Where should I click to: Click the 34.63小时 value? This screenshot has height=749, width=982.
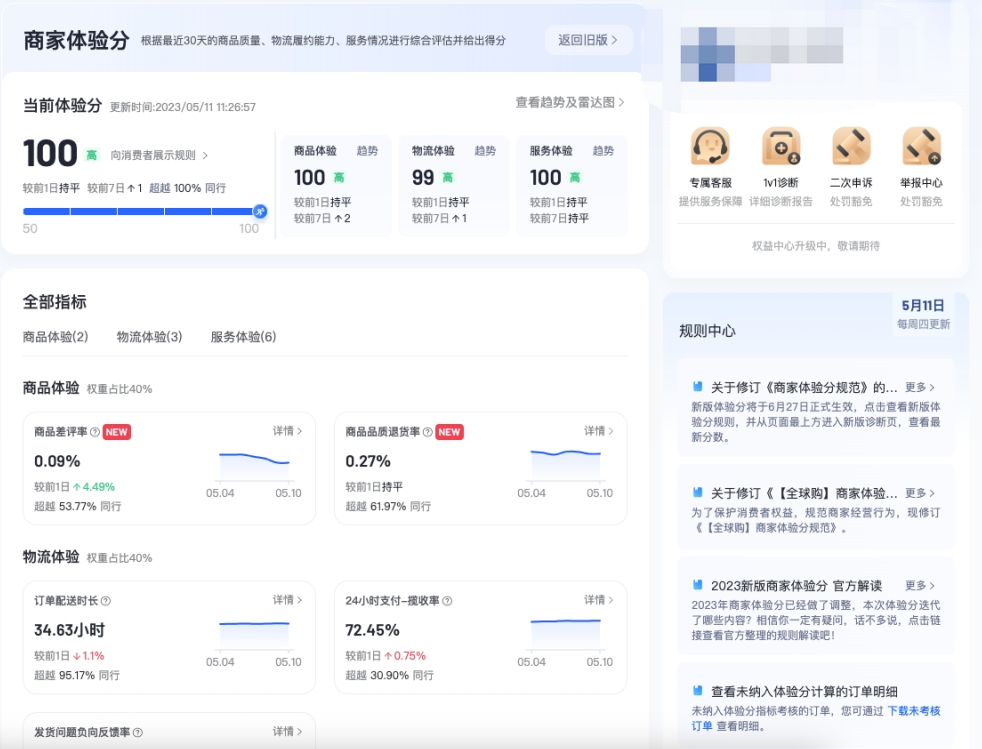pyautogui.click(x=70, y=631)
